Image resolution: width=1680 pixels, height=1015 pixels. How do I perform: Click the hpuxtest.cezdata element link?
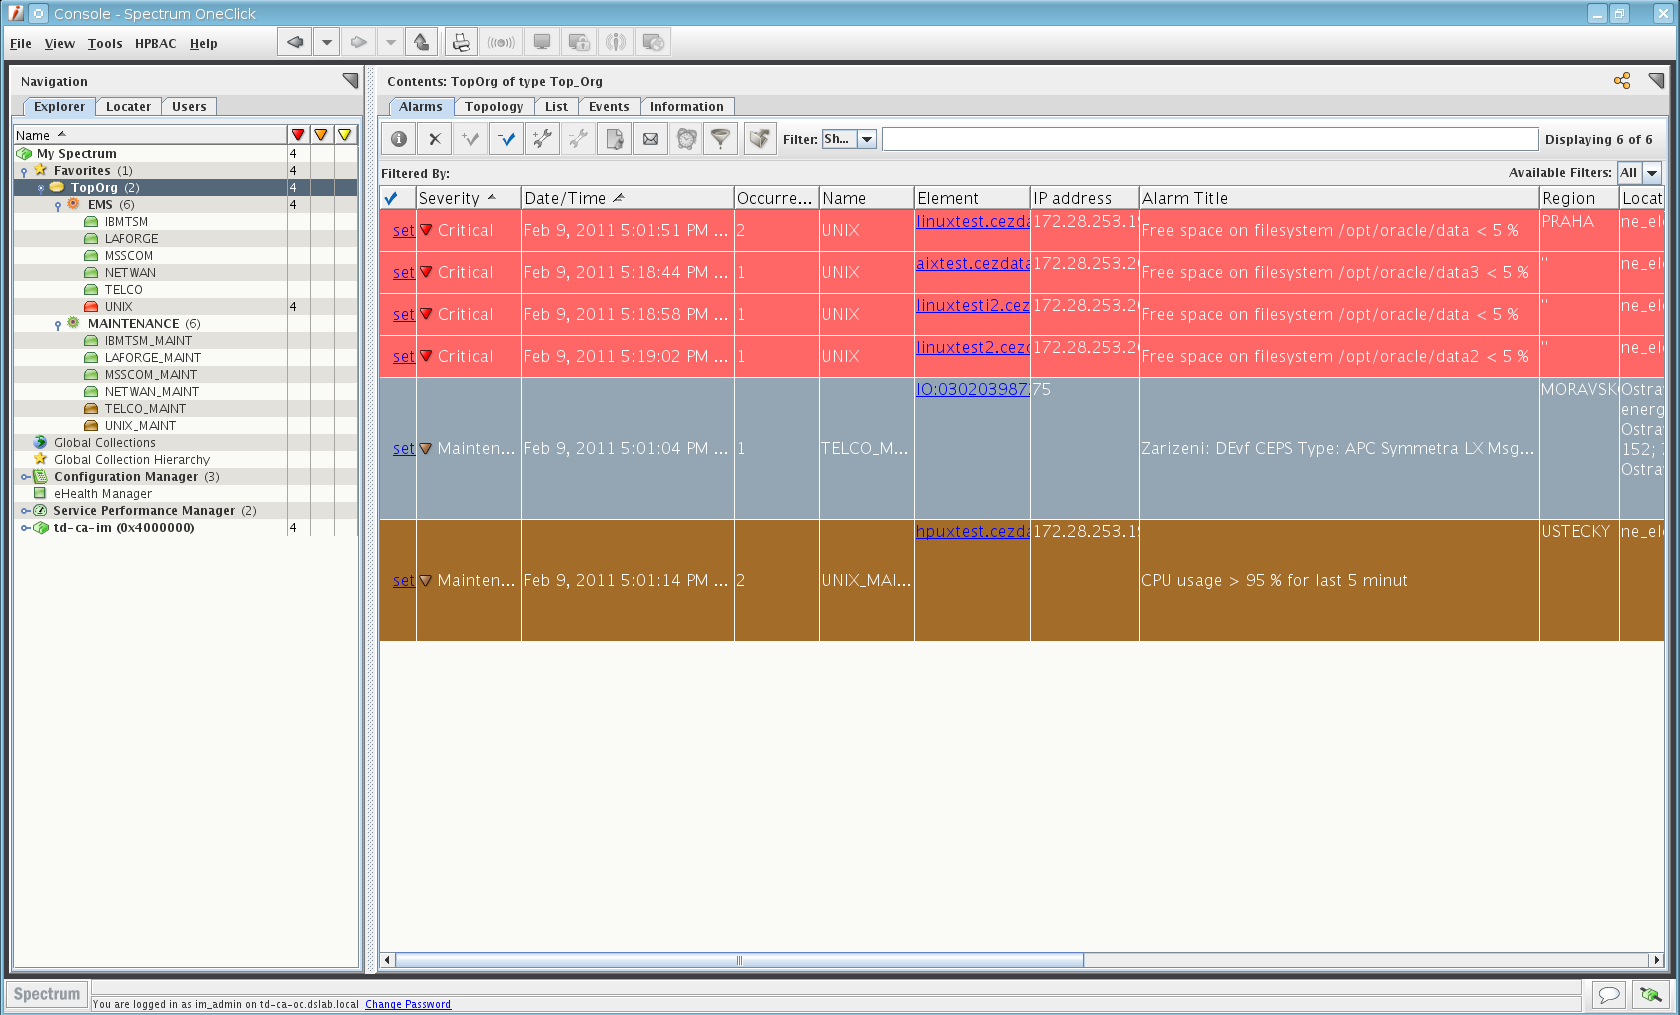click(972, 531)
